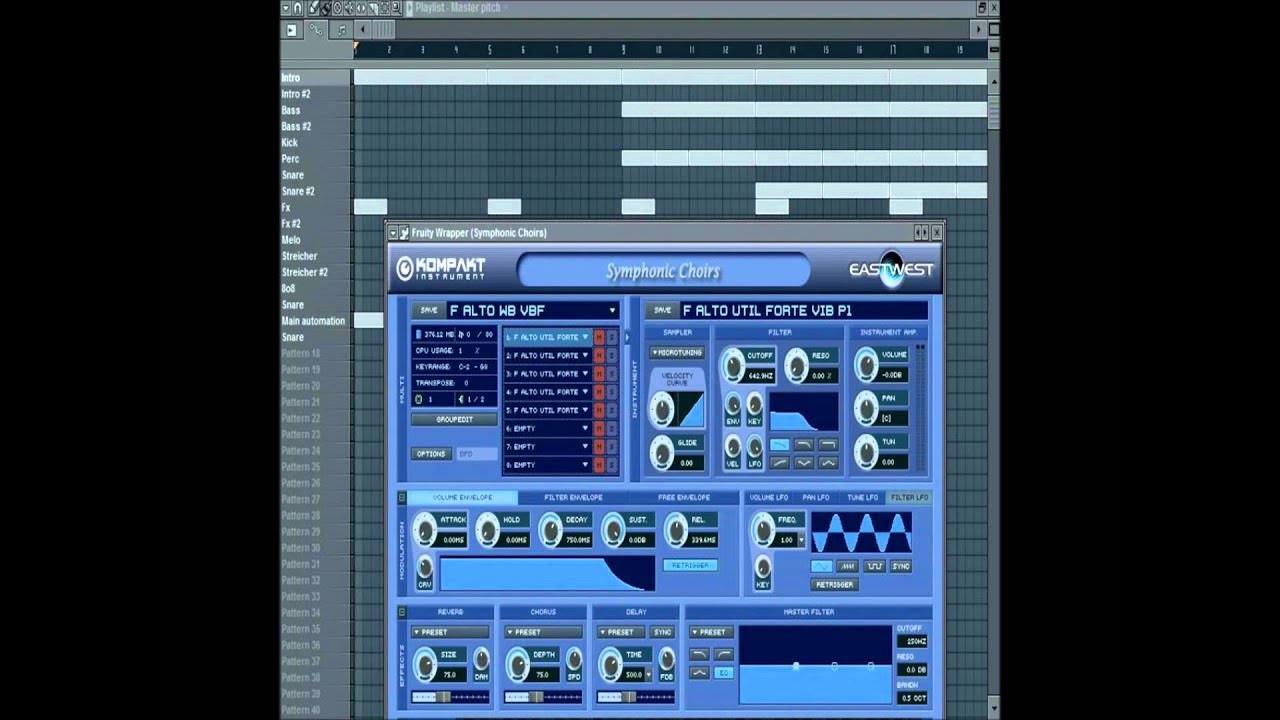Open the Fruity Wrapper window menu arrow
Screen dimensions: 1280x720
click(x=393, y=233)
